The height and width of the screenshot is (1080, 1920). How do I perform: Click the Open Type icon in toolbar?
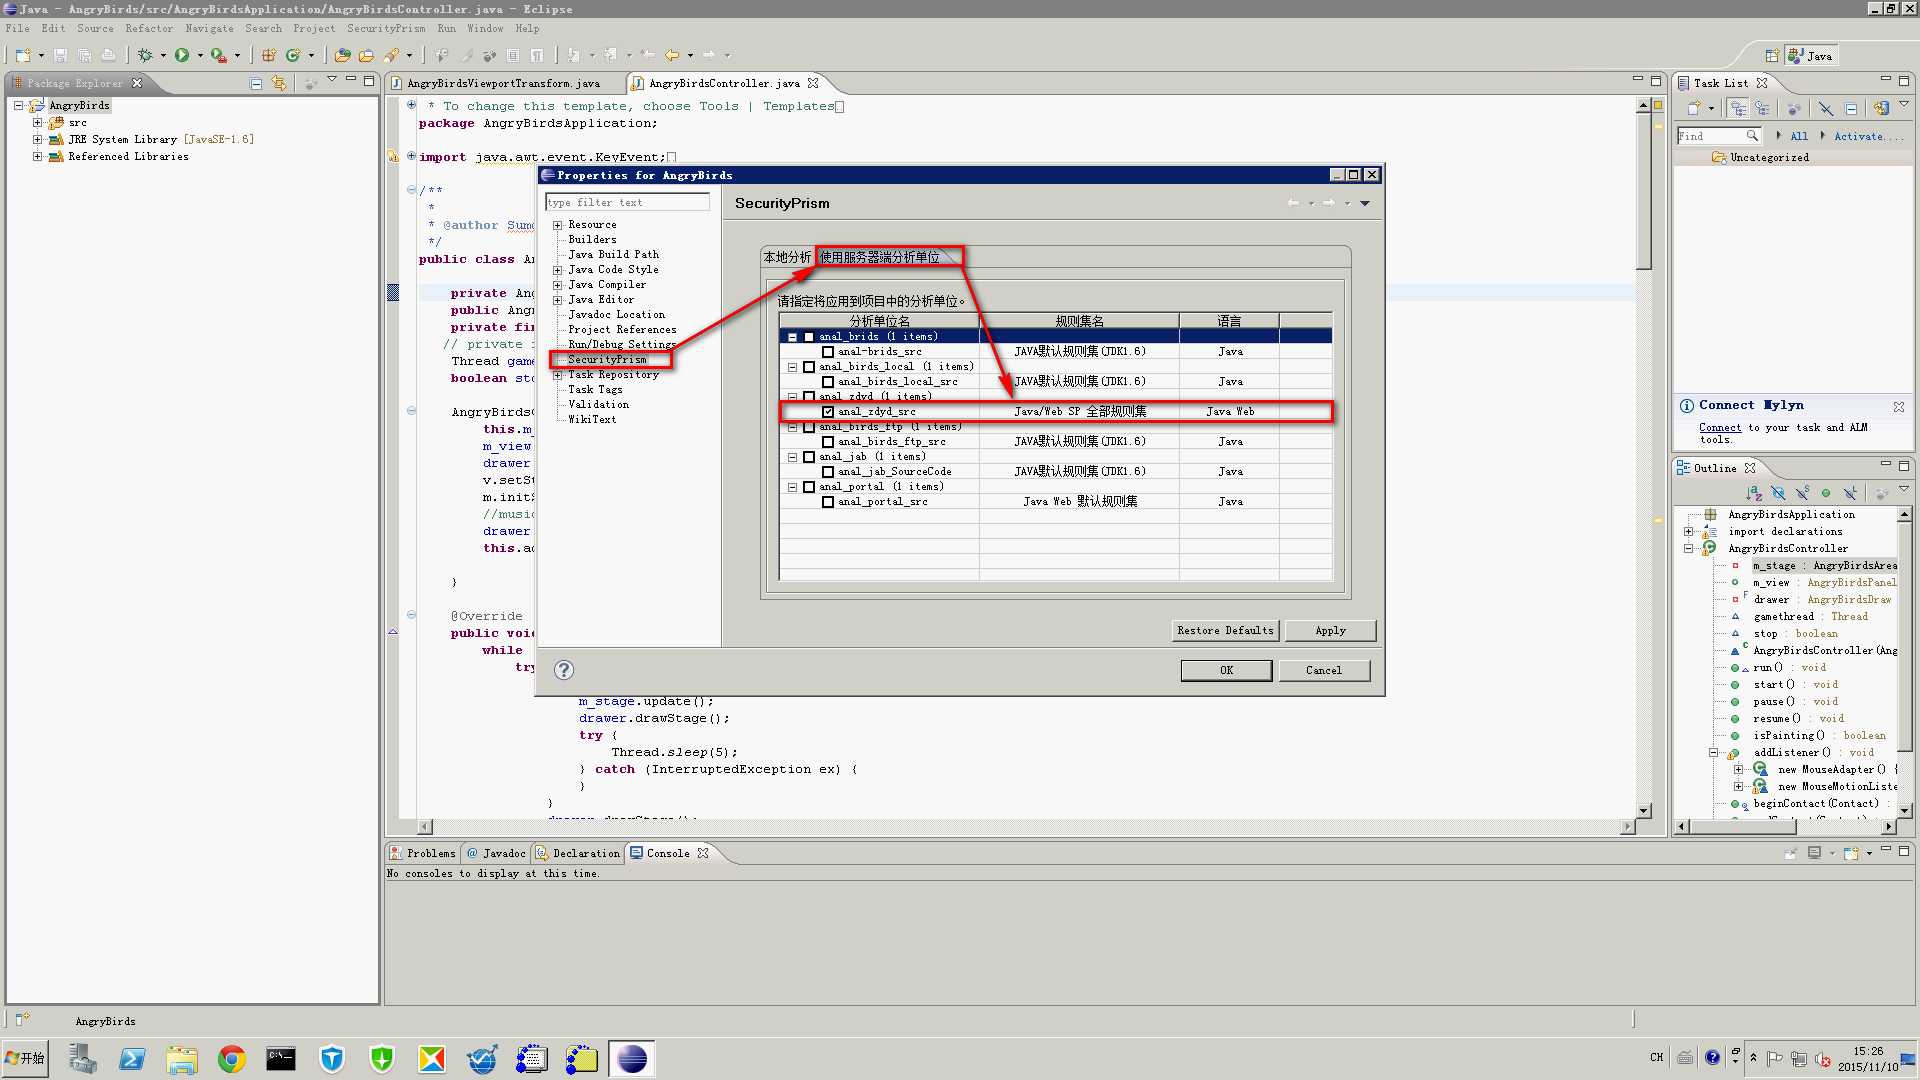pyautogui.click(x=342, y=55)
